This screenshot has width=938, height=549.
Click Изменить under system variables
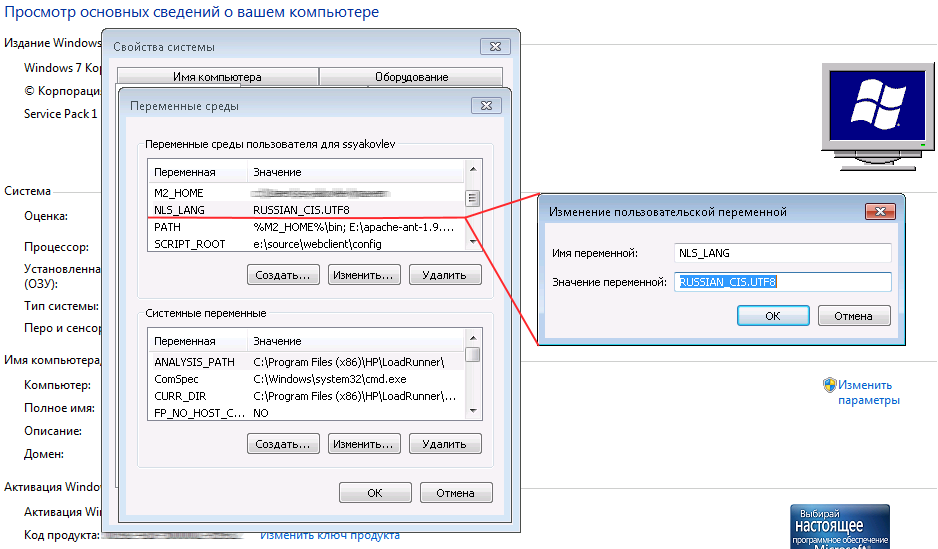pos(364,444)
